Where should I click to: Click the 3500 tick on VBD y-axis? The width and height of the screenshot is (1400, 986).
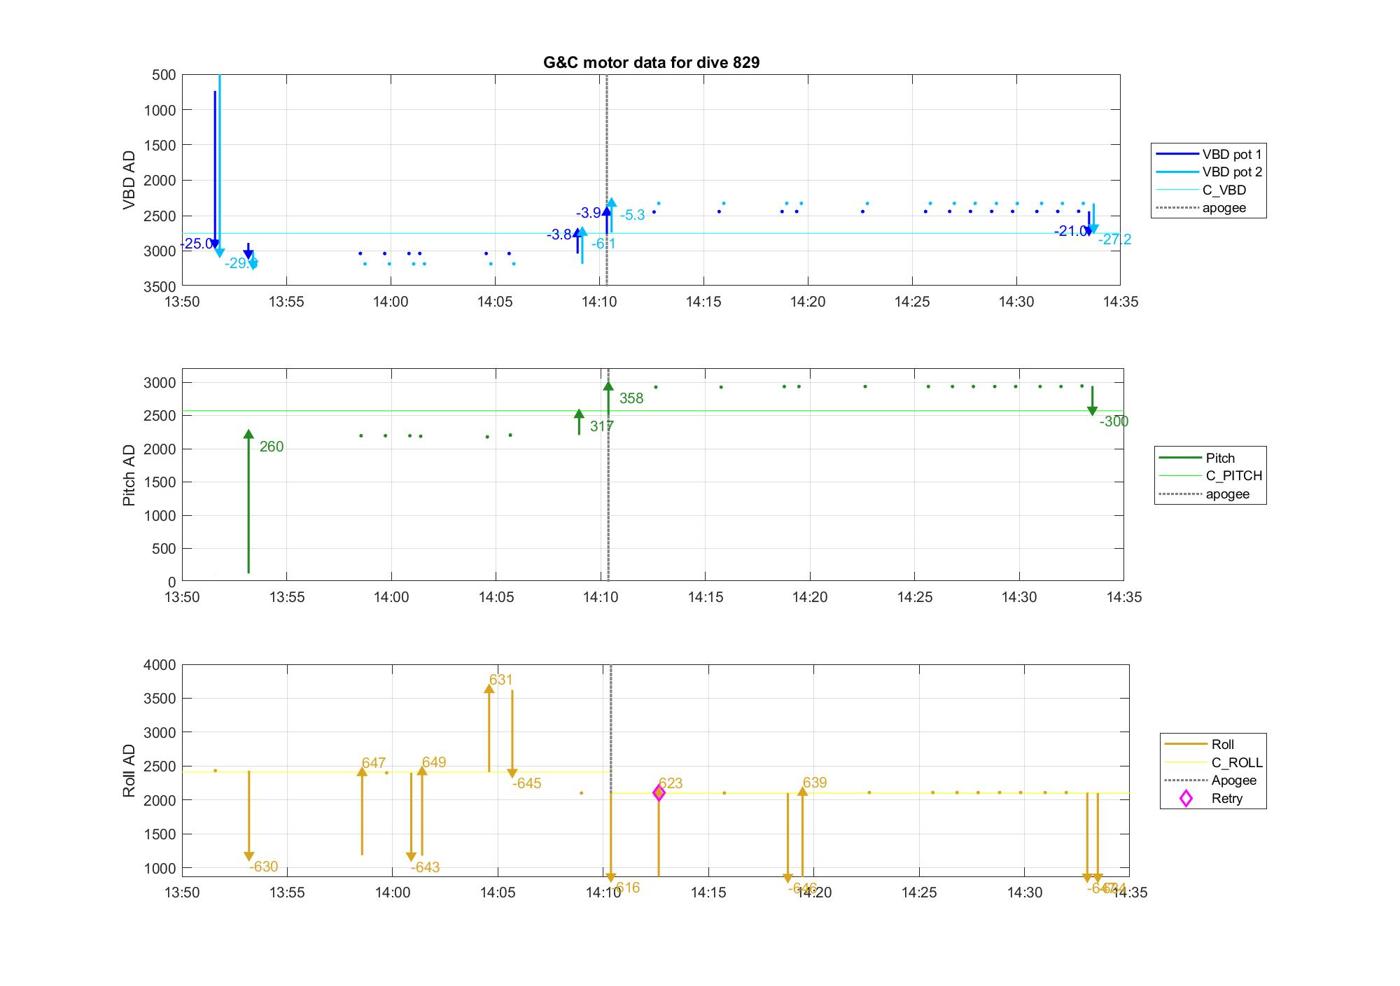coord(160,286)
